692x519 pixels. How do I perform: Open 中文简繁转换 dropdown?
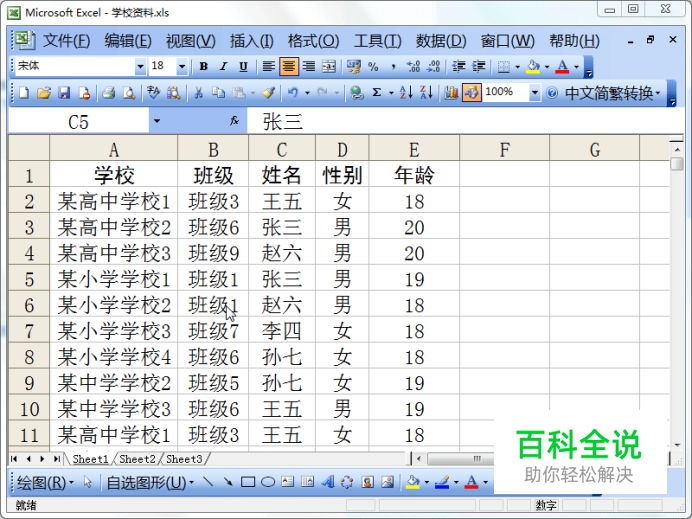(613, 93)
